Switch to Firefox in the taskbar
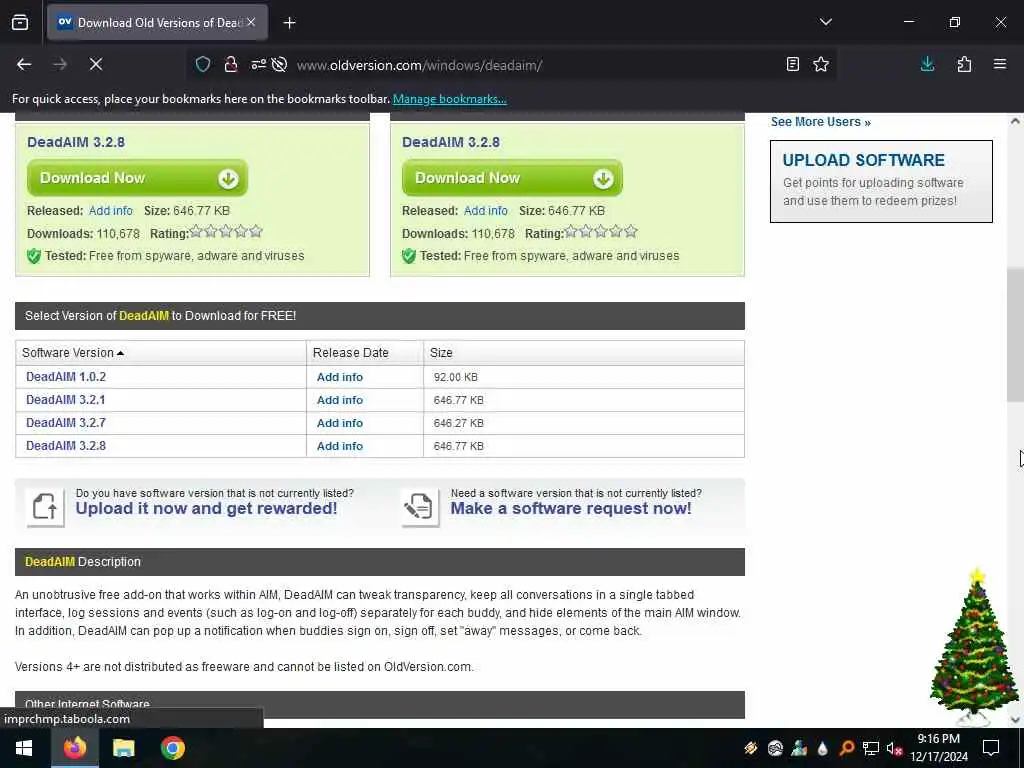This screenshot has width=1024, height=768. [75, 748]
